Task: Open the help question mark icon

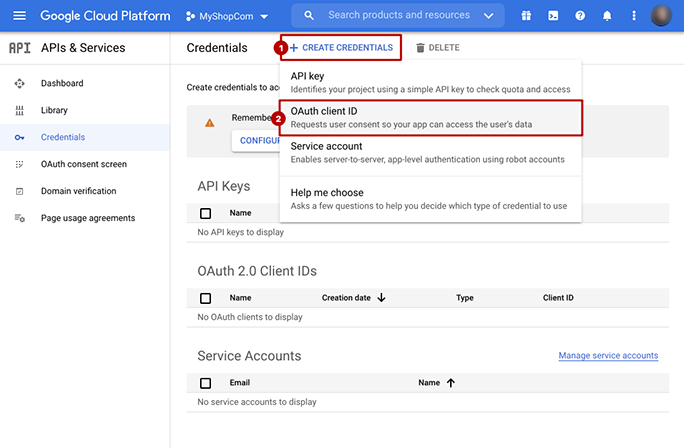Action: coord(580,16)
